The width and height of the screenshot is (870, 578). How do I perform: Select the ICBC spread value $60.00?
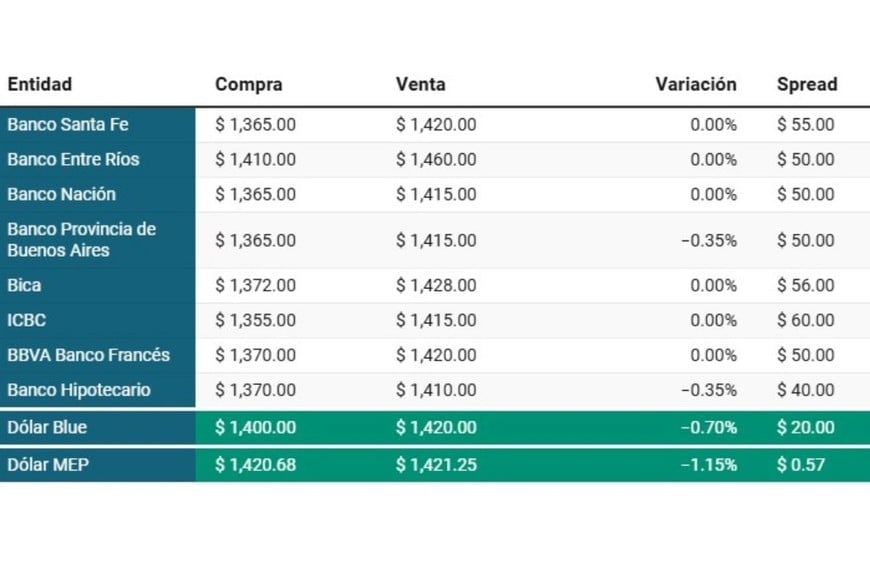pos(805,321)
